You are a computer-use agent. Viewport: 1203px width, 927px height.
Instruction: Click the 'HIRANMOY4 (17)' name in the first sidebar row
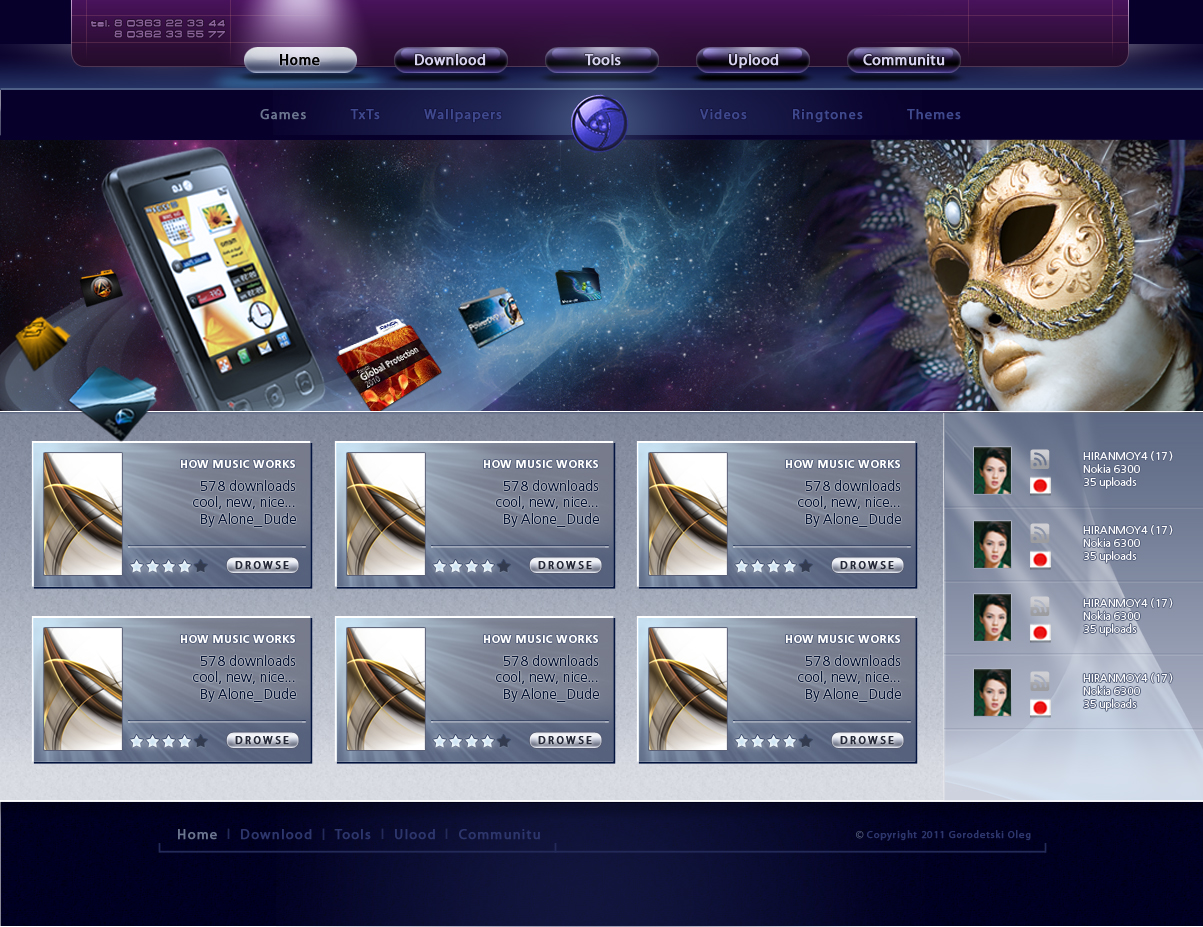click(x=1127, y=456)
